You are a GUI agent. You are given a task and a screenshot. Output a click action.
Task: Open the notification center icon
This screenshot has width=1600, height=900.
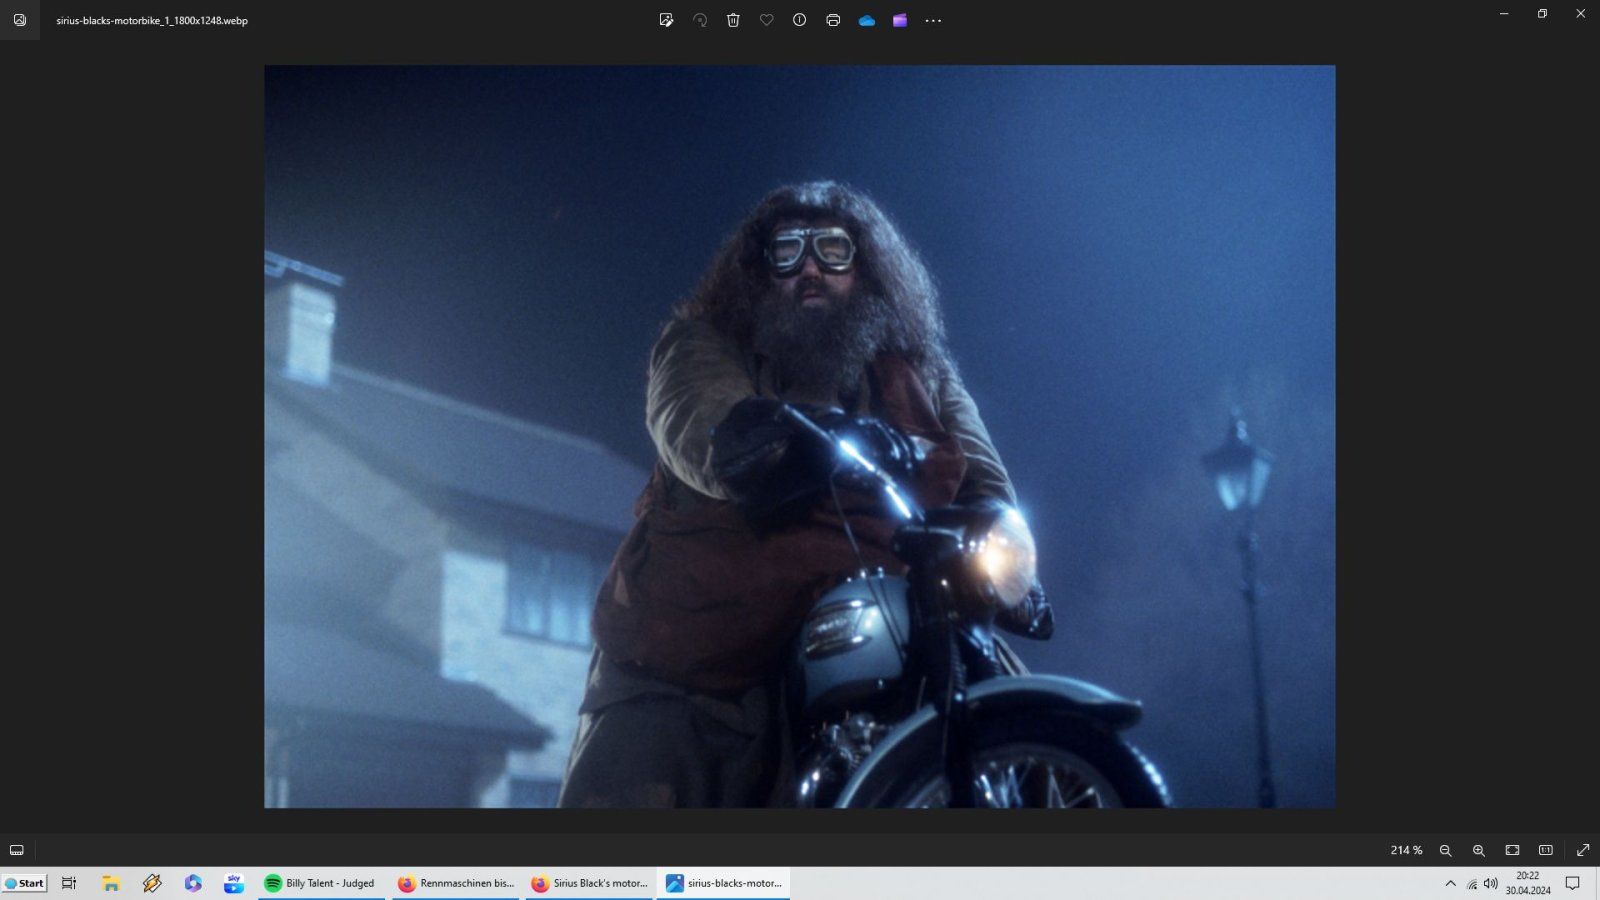click(x=1572, y=883)
